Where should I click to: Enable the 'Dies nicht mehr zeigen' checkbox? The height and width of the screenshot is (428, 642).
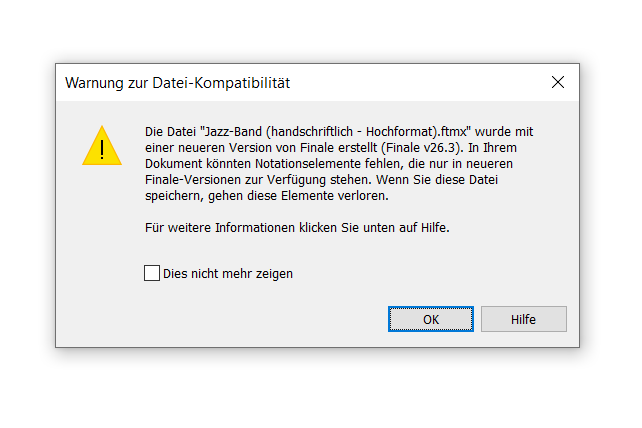pyautogui.click(x=151, y=273)
